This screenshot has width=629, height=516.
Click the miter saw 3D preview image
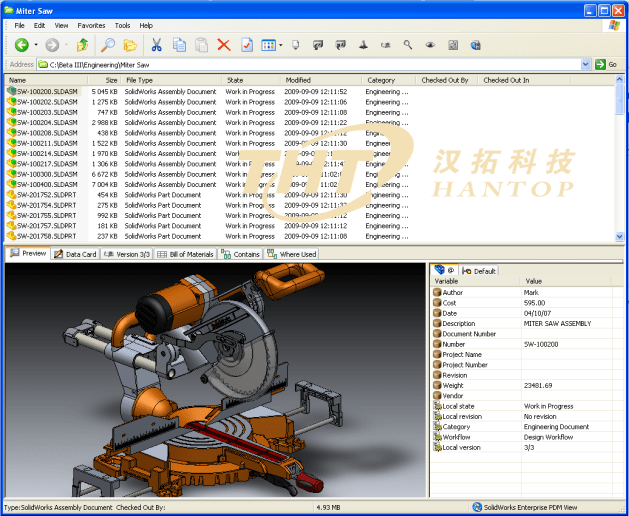point(215,380)
